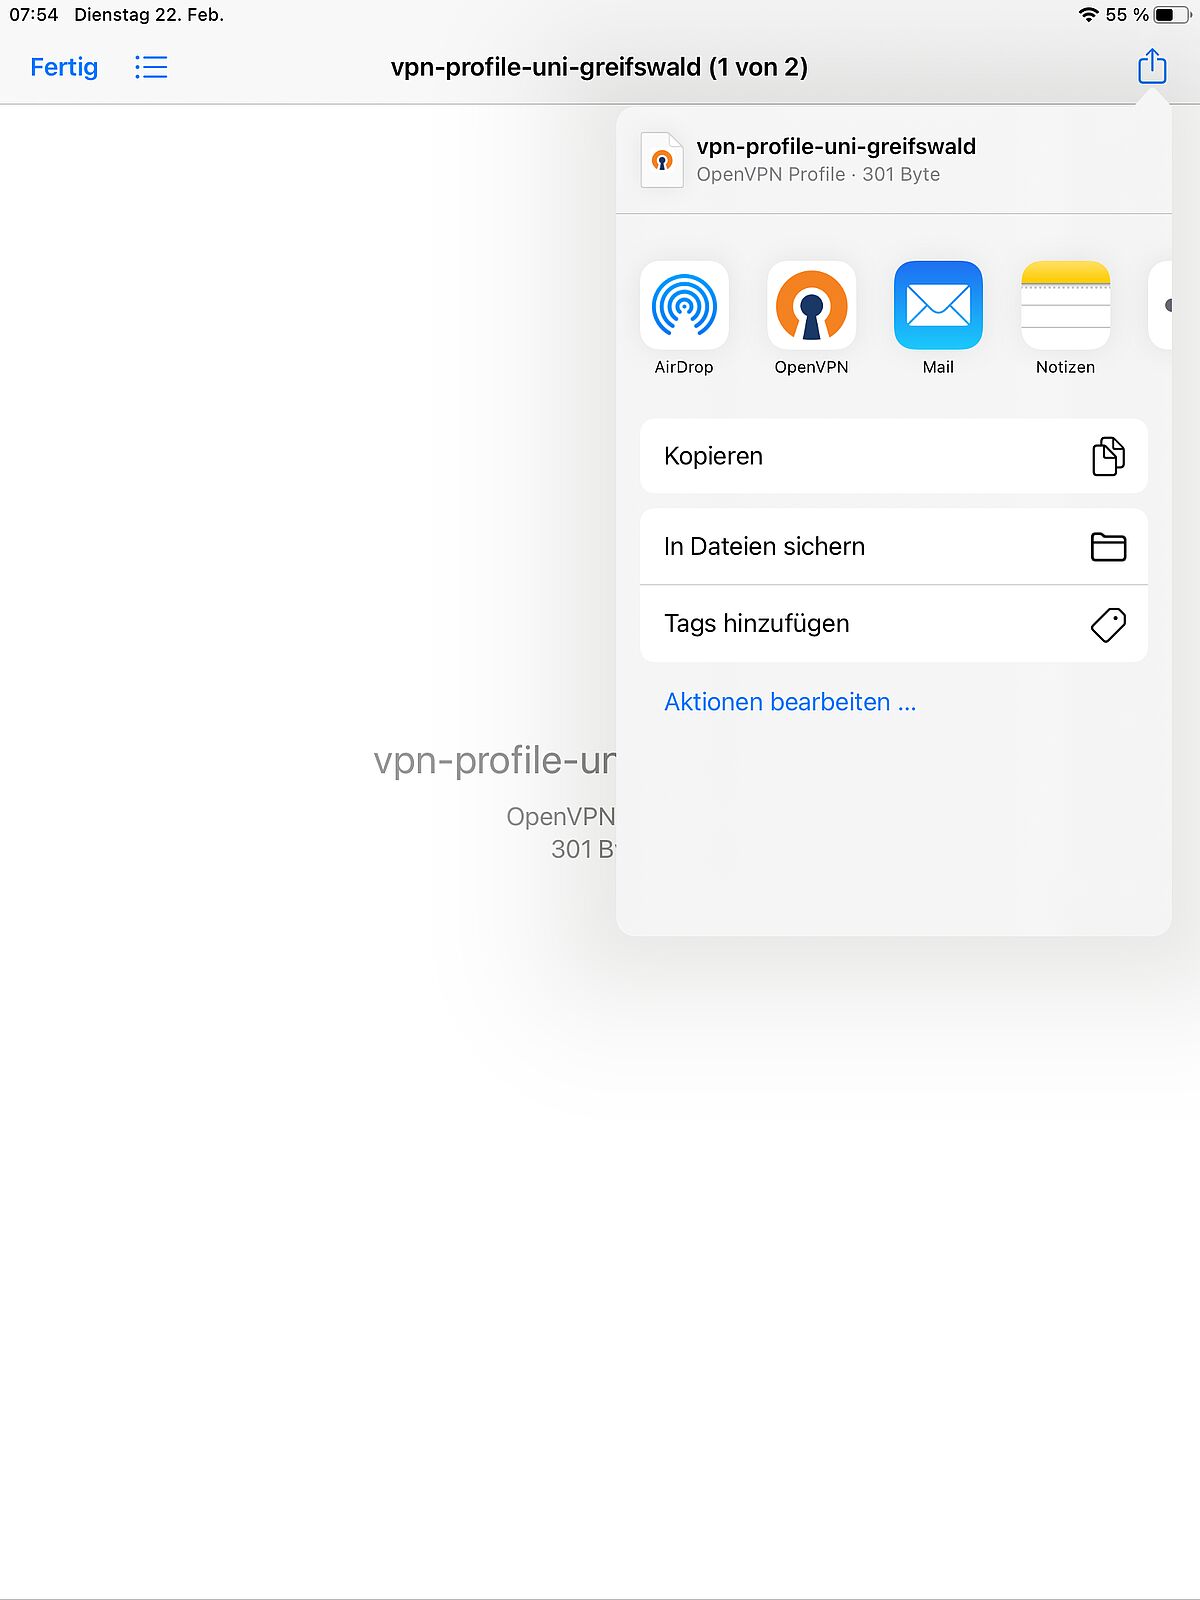The image size is (1200, 1600).
Task: Tap the share sheet file name header
Action: click(836, 146)
